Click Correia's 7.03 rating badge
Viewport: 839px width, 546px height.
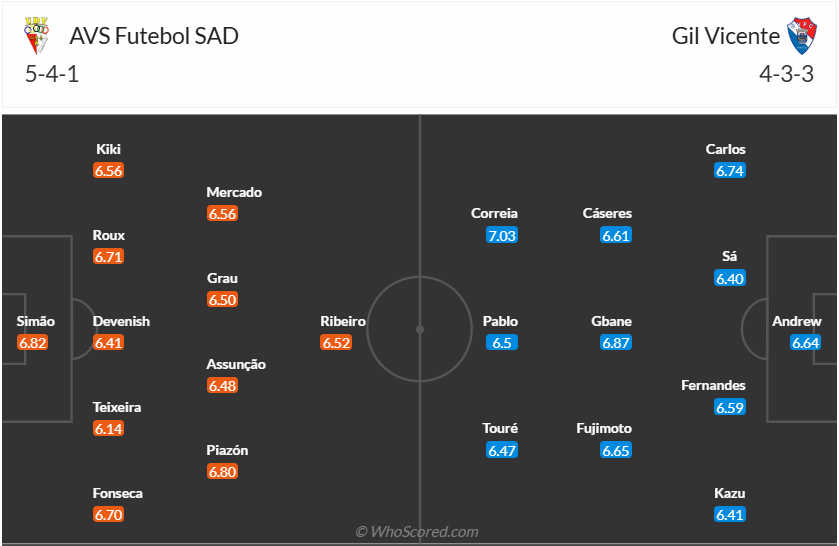coord(502,235)
